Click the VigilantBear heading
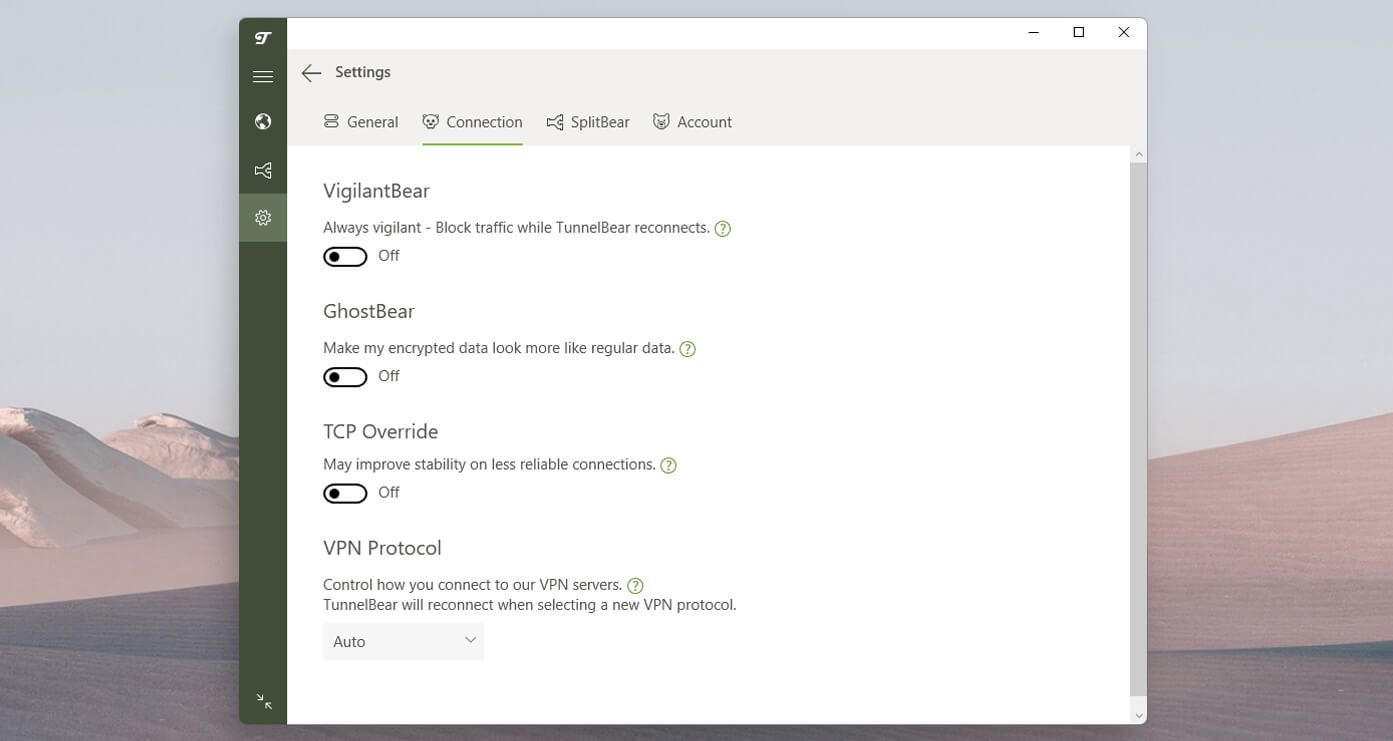The image size is (1393, 741). point(376,191)
